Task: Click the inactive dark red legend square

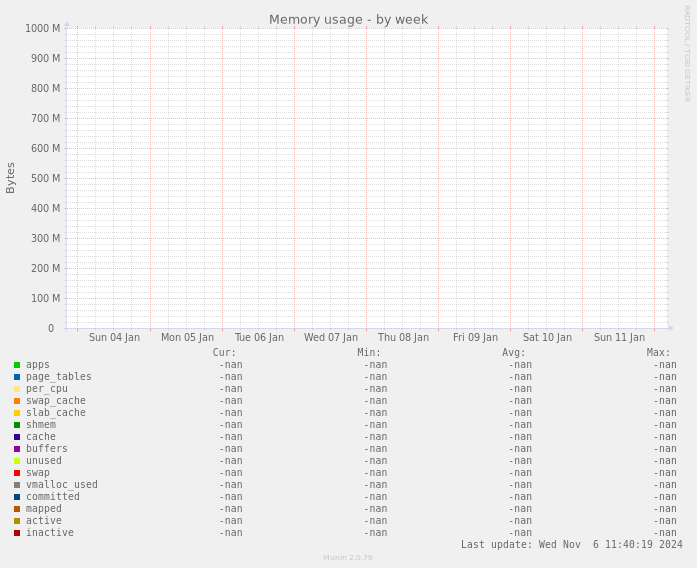Action: click(17, 533)
